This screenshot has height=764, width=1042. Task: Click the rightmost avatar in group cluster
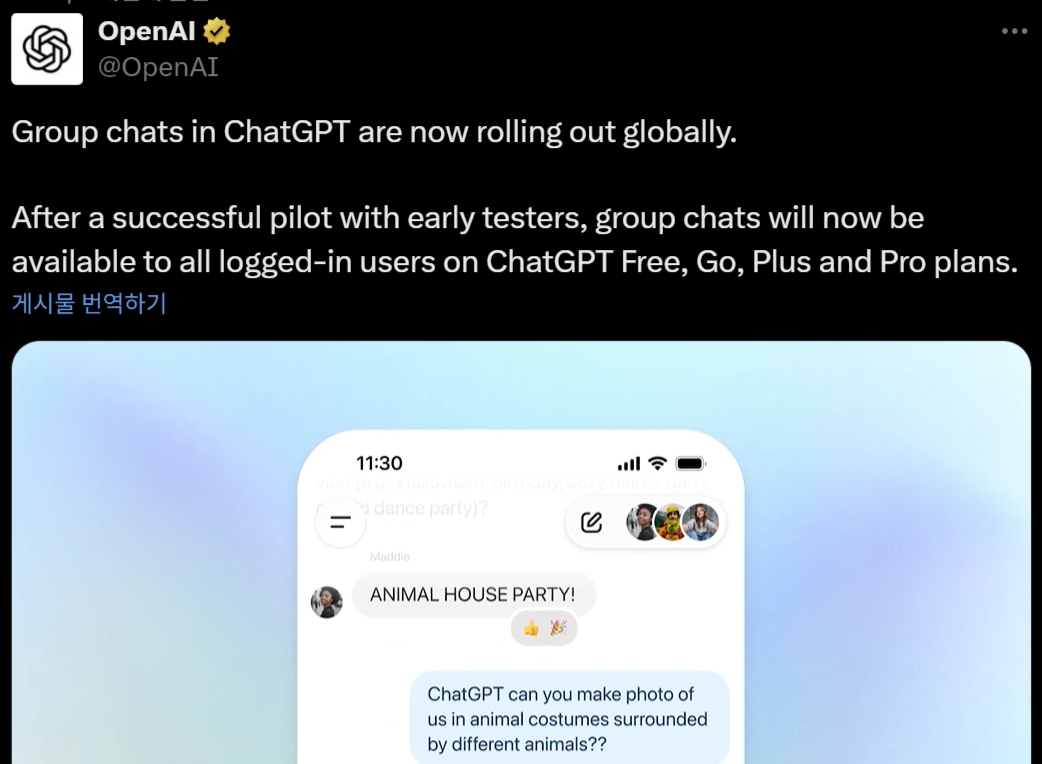point(701,522)
